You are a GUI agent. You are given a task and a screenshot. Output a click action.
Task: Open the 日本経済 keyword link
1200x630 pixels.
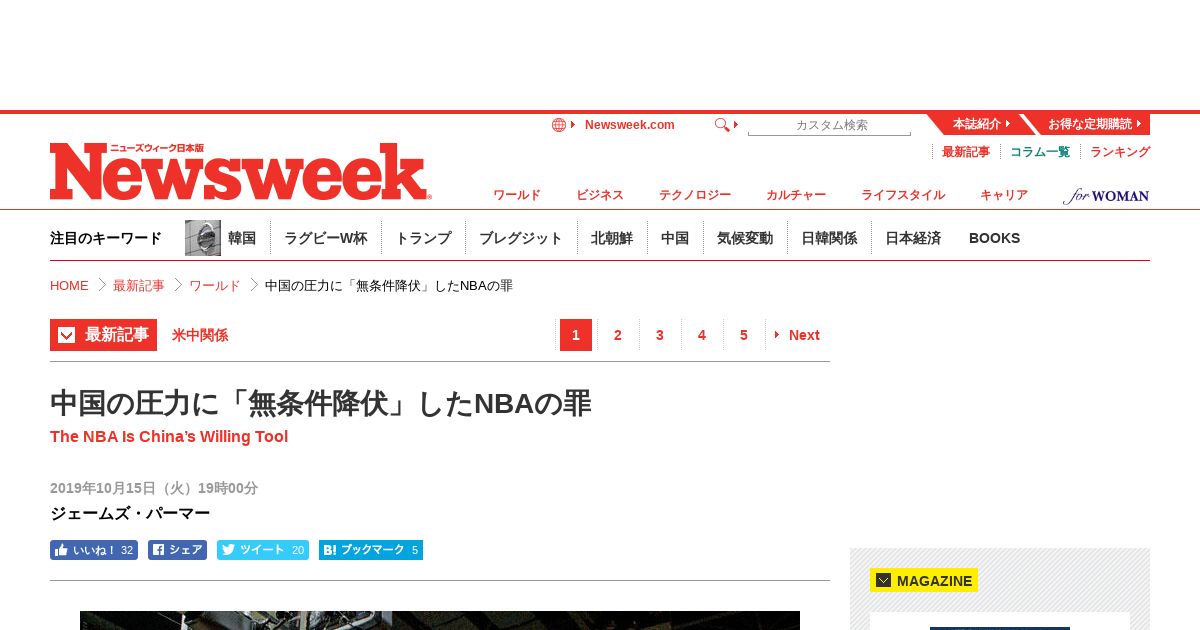click(913, 238)
